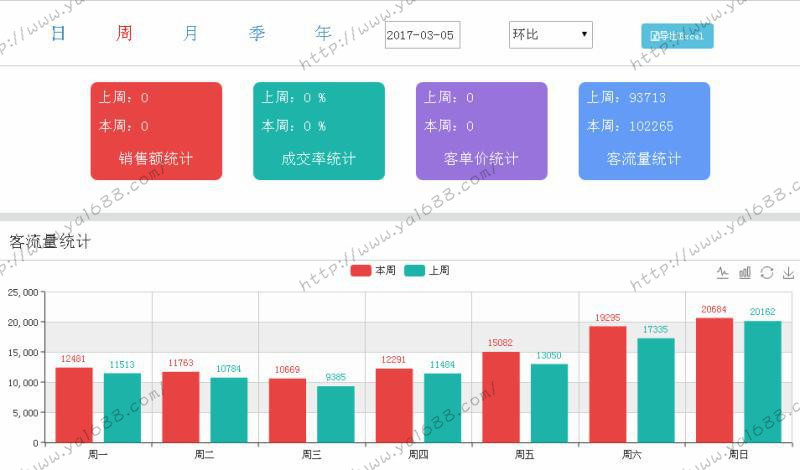Switch chart to line view icon
800x470 pixels.
[x=723, y=272]
